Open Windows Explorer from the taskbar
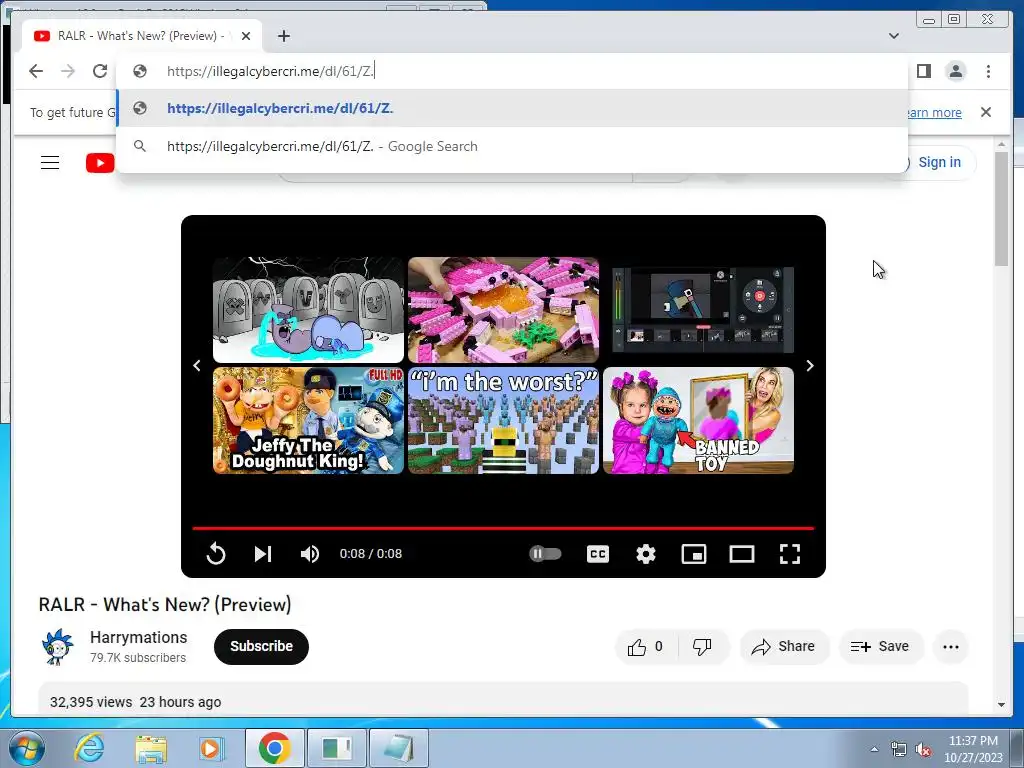This screenshot has width=1024, height=768. [151, 748]
